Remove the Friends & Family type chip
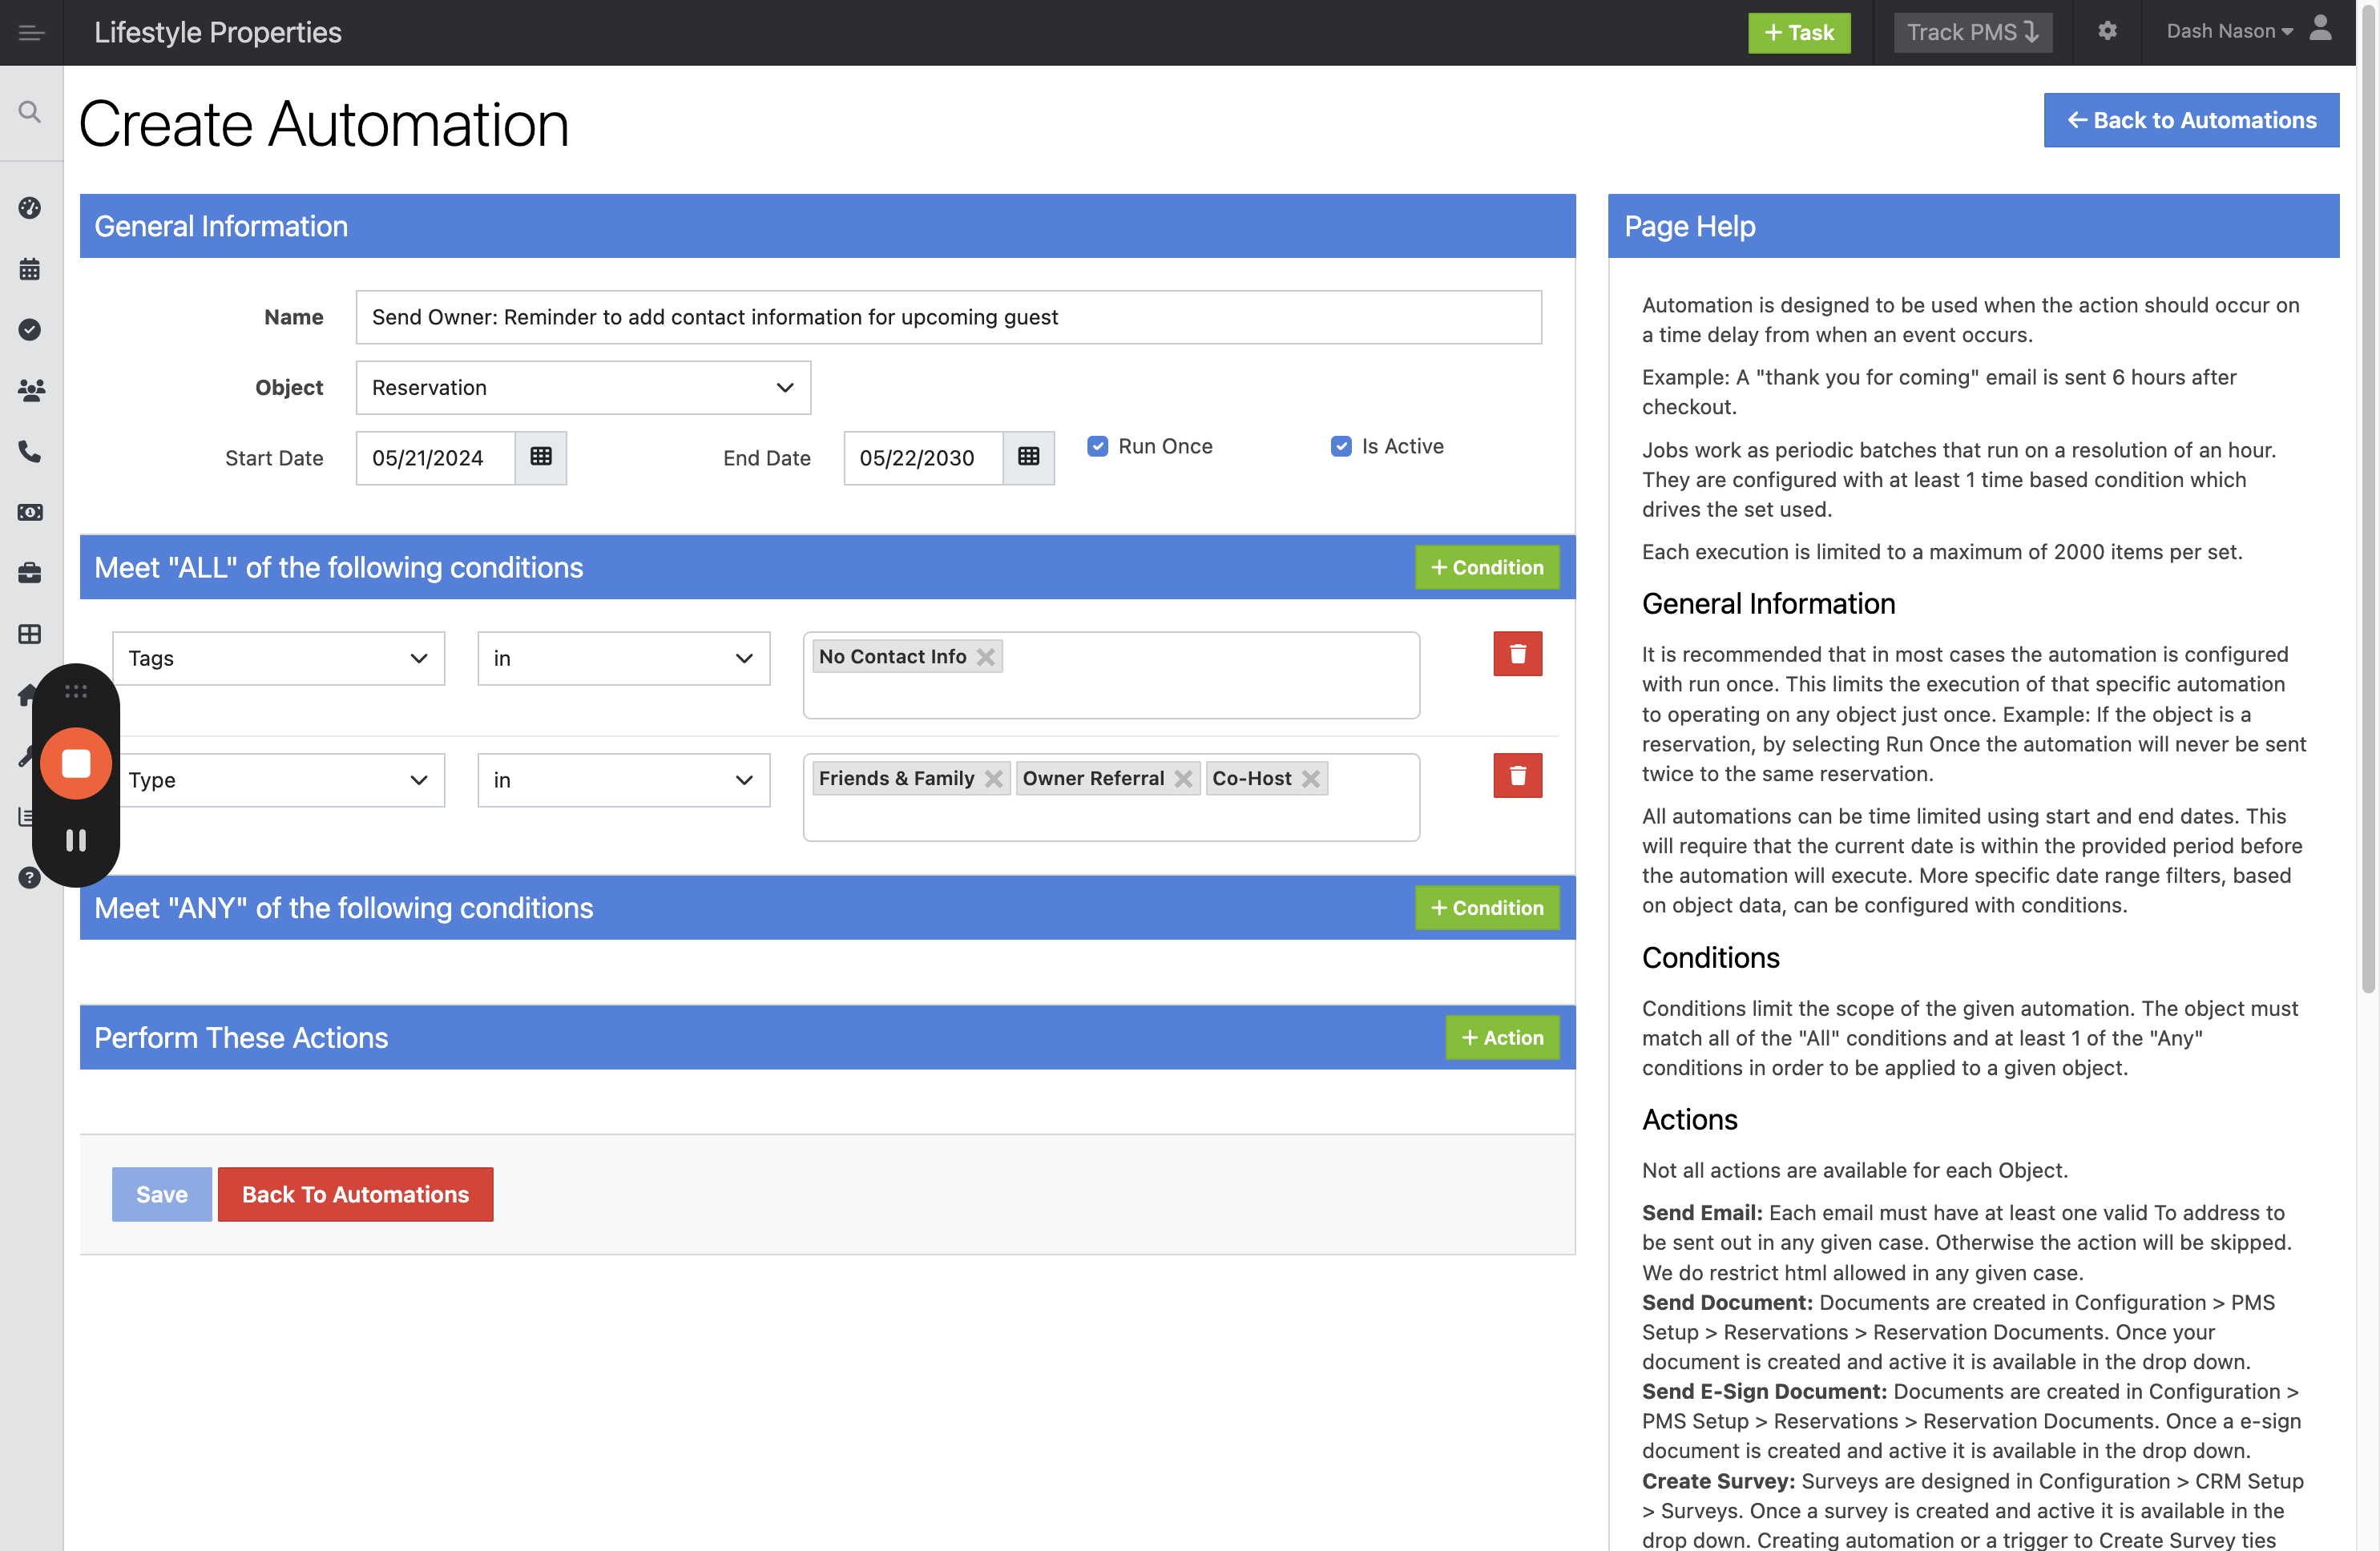Viewport: 2380px width, 1551px height. pyautogui.click(x=993, y=779)
